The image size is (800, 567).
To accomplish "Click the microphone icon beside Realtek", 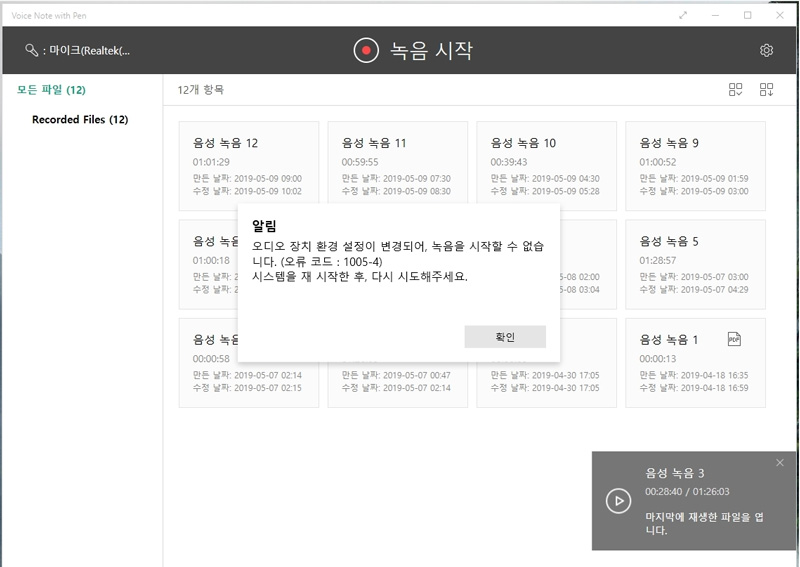I will coord(32,50).
